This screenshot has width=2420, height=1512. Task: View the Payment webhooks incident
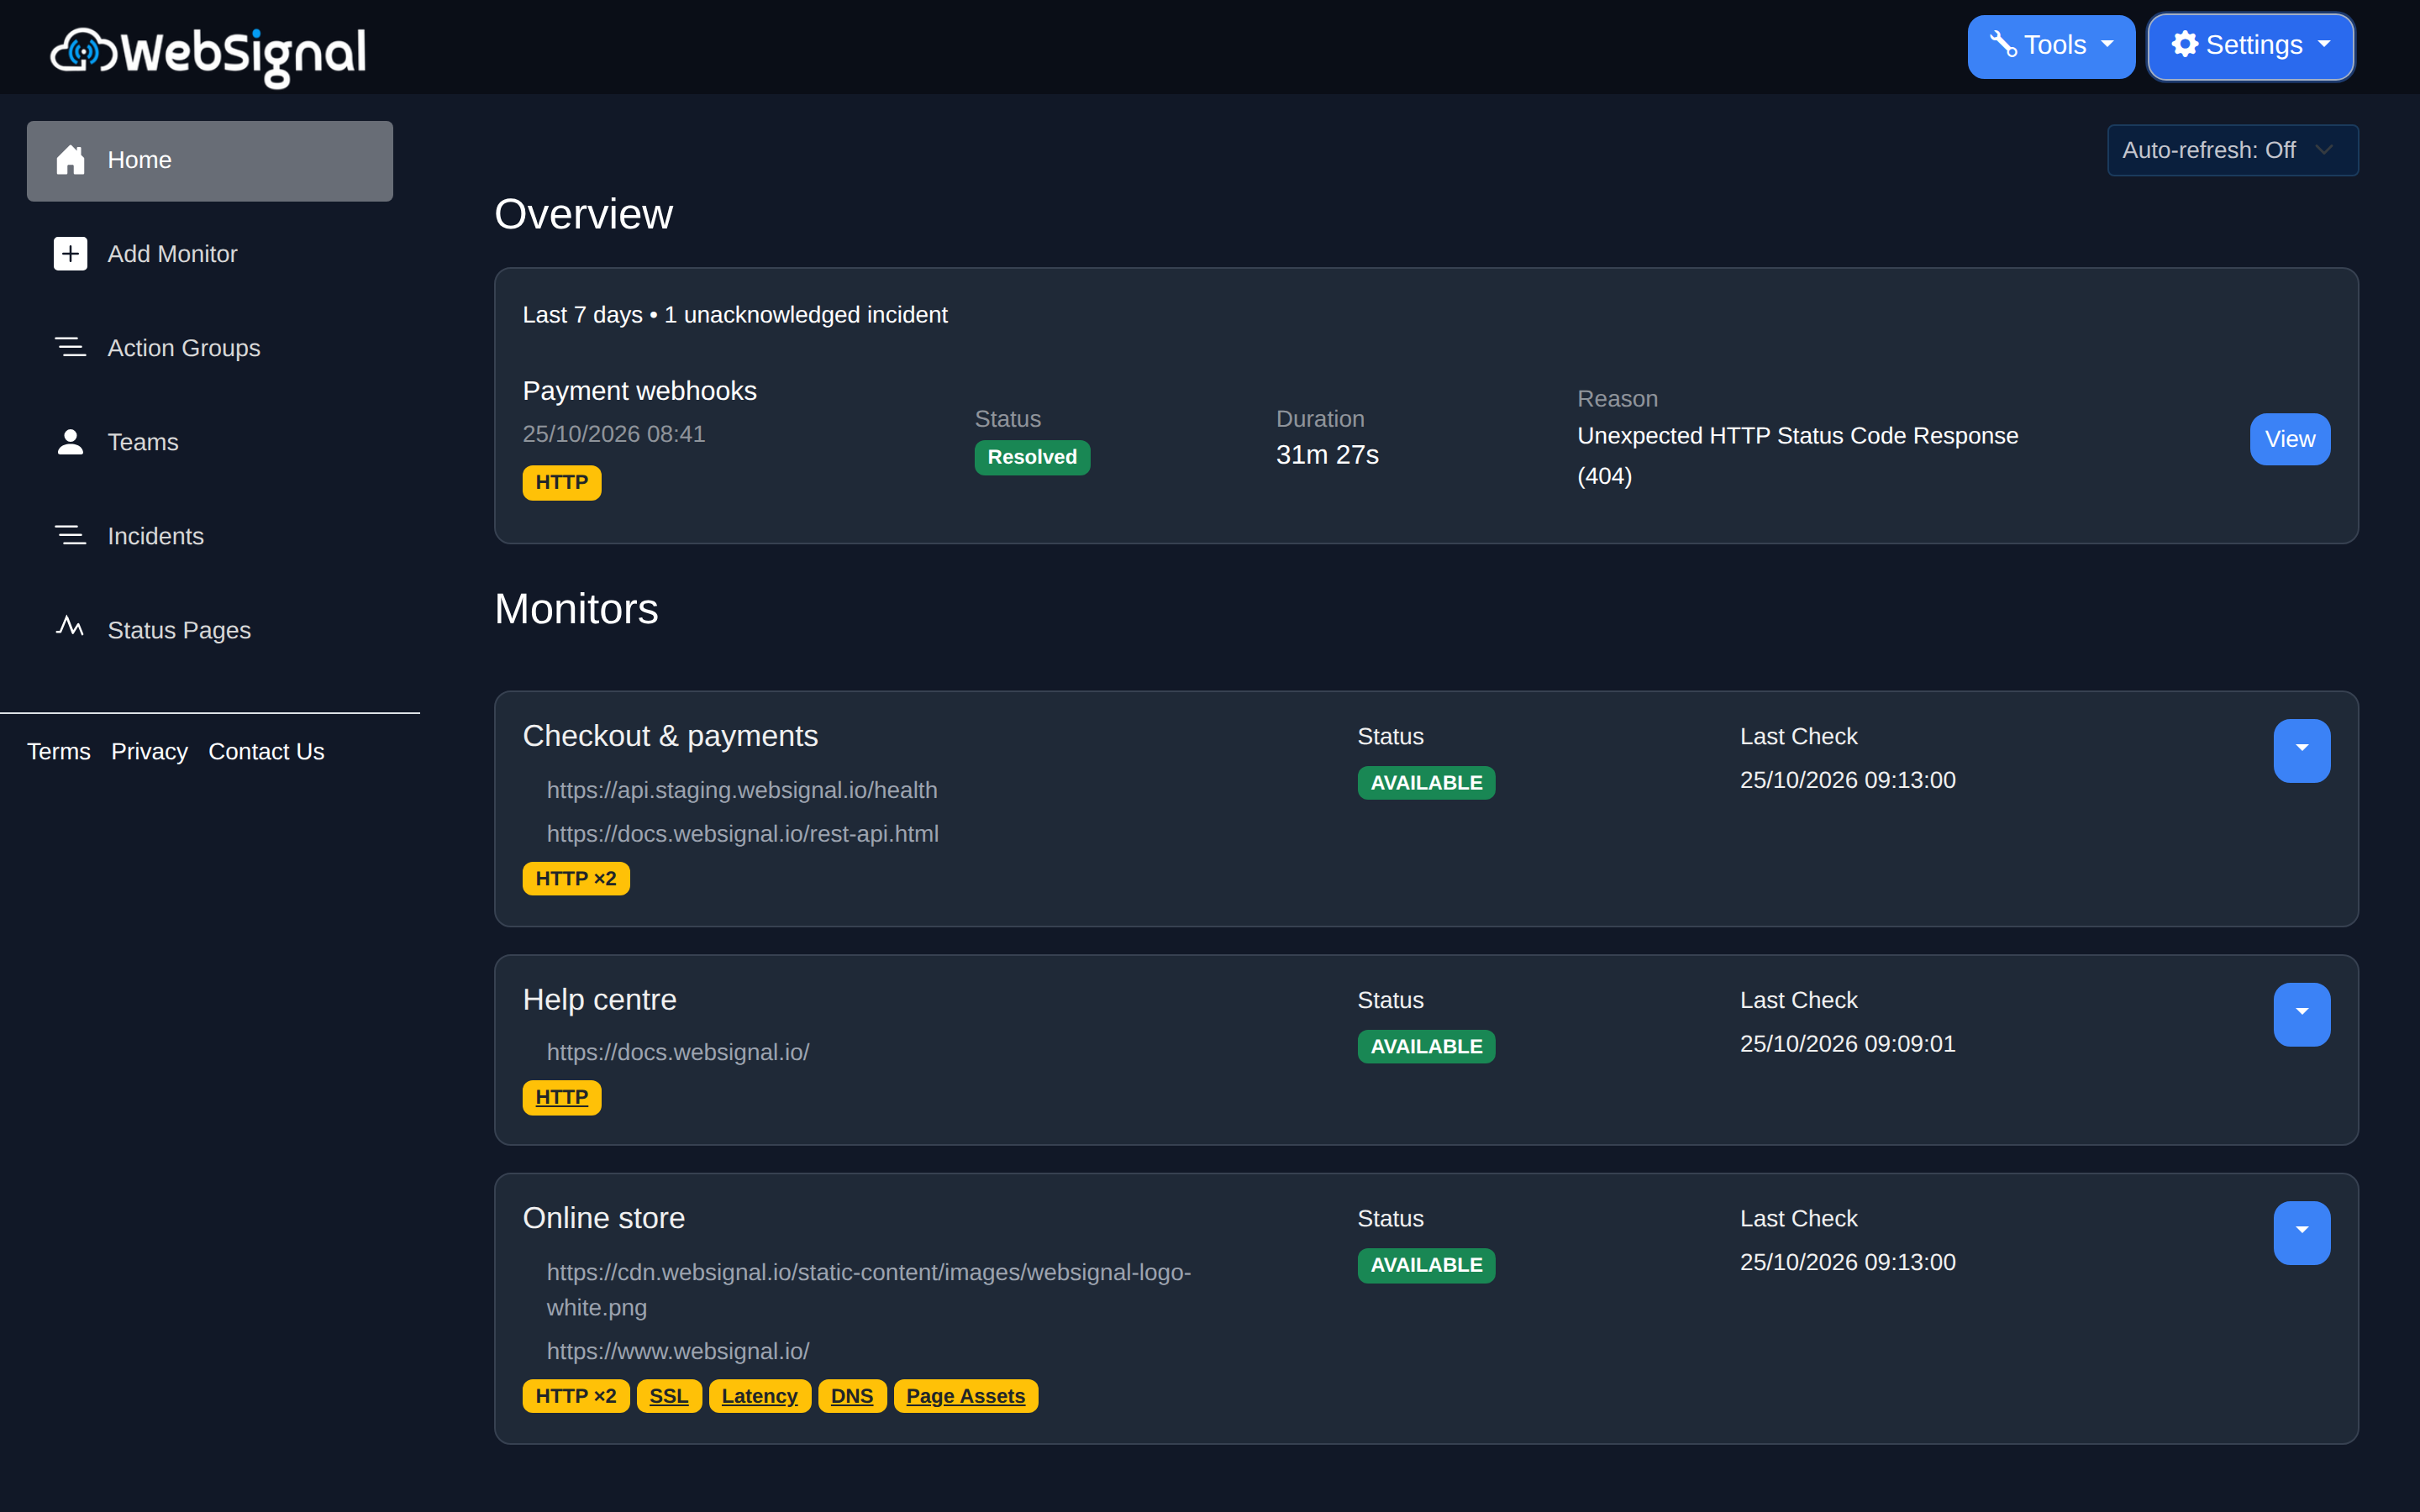(x=2289, y=439)
